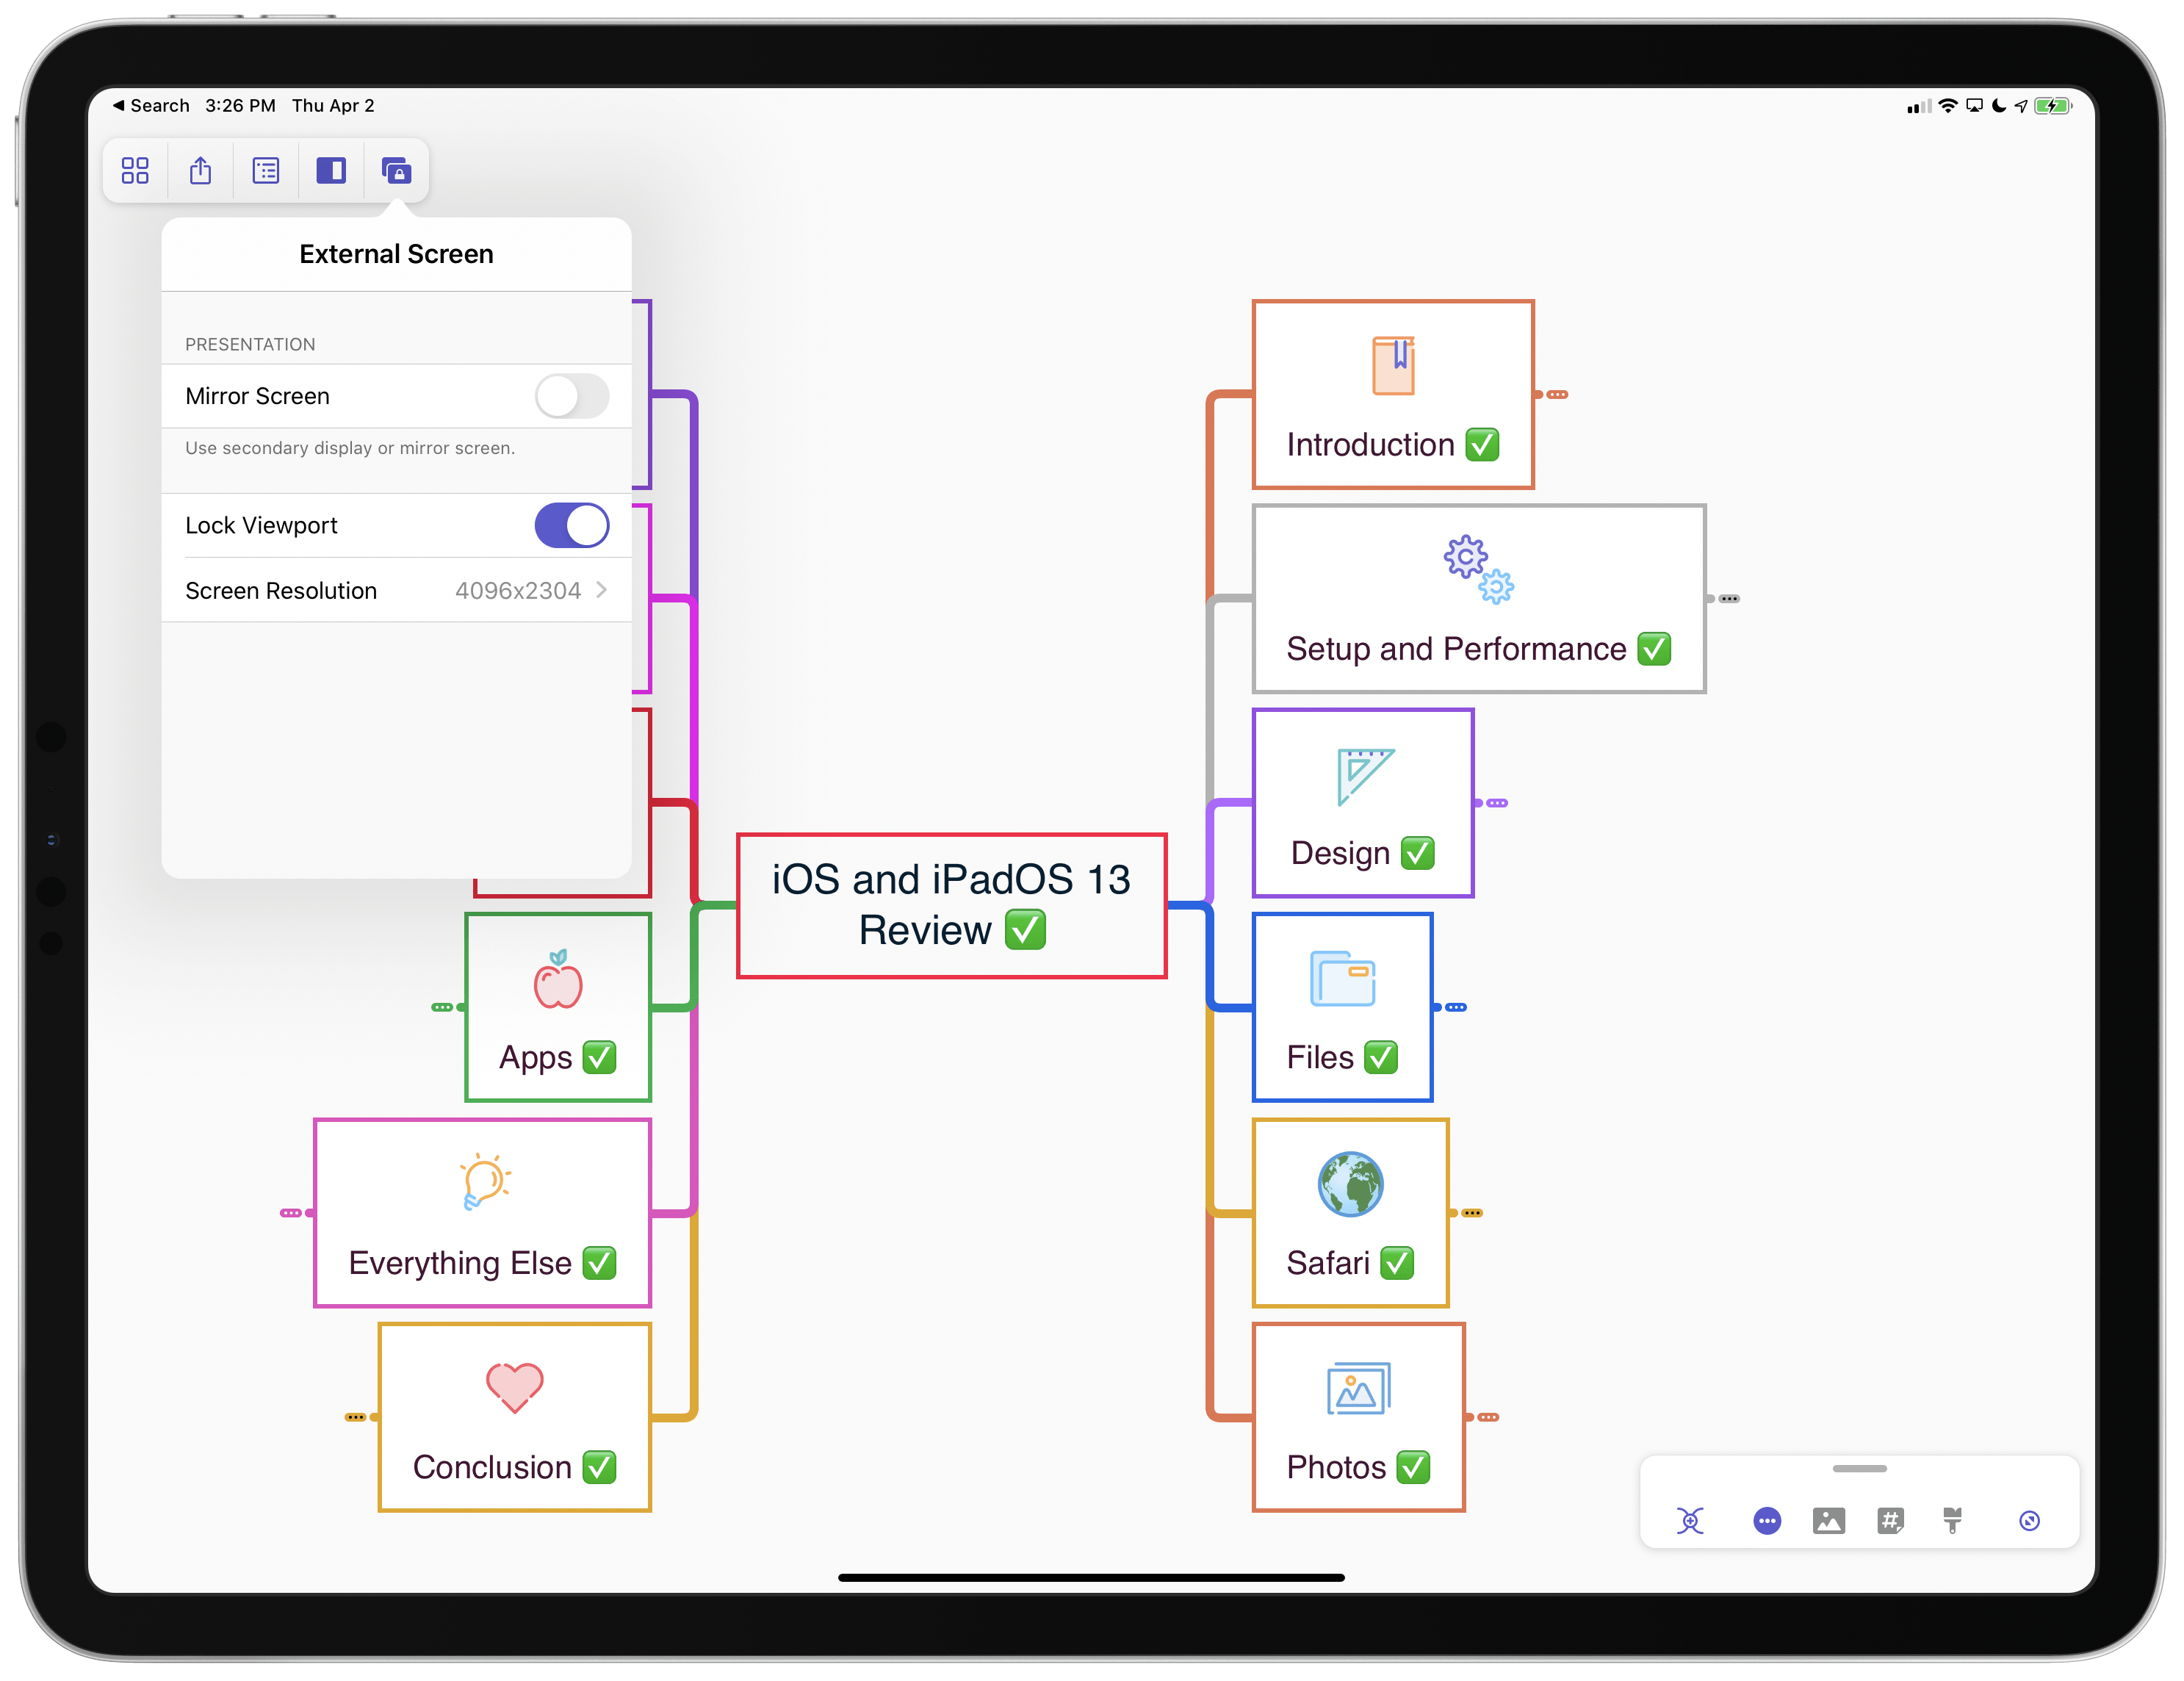This screenshot has height=1681, width=2184.
Task: Toggle the Files checkmark
Action: click(x=1381, y=1057)
